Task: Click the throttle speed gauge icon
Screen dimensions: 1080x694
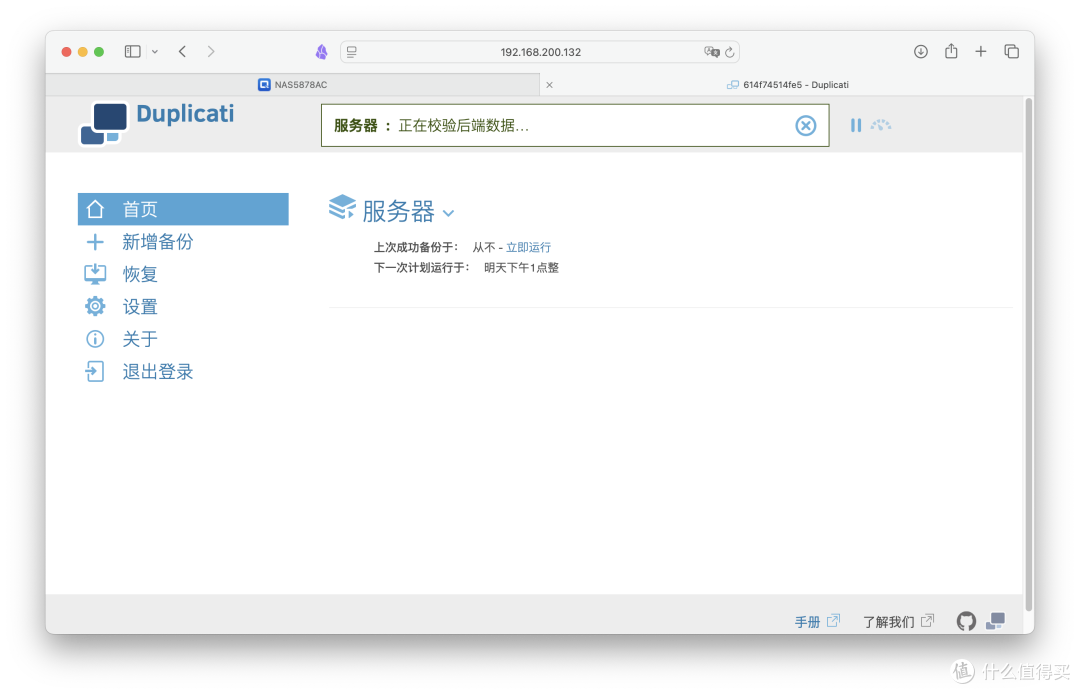Action: (x=881, y=125)
